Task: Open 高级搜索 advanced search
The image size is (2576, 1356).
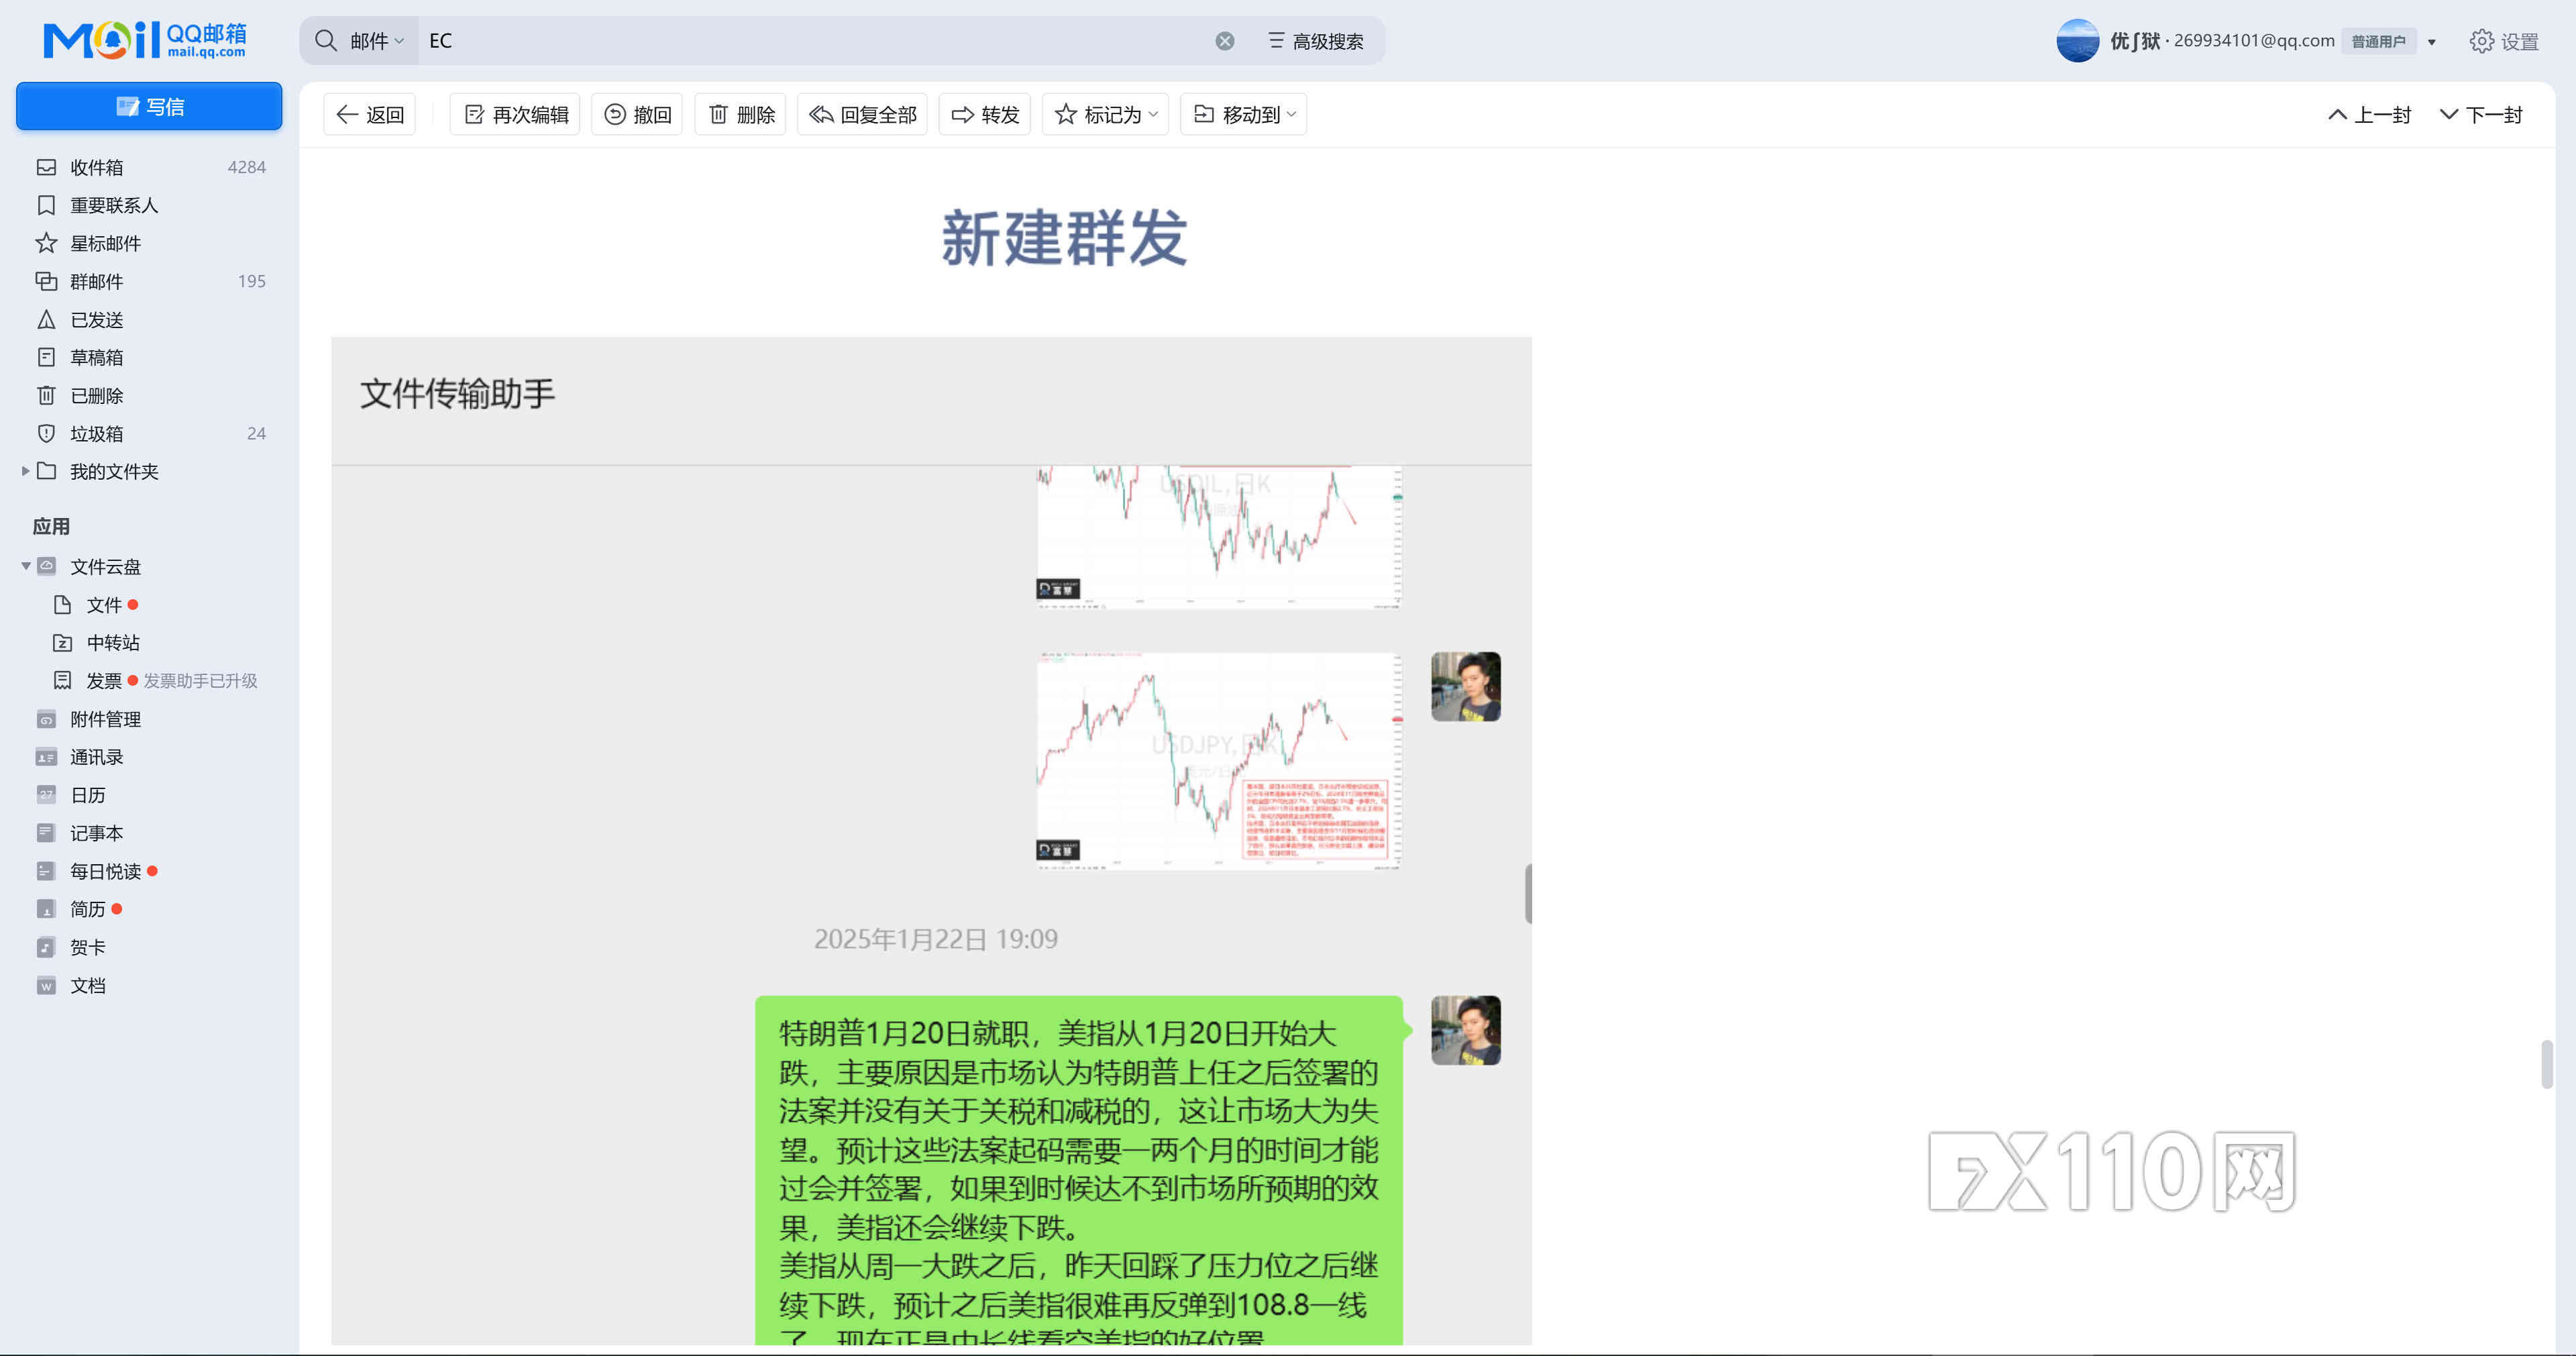Action: coord(1315,41)
